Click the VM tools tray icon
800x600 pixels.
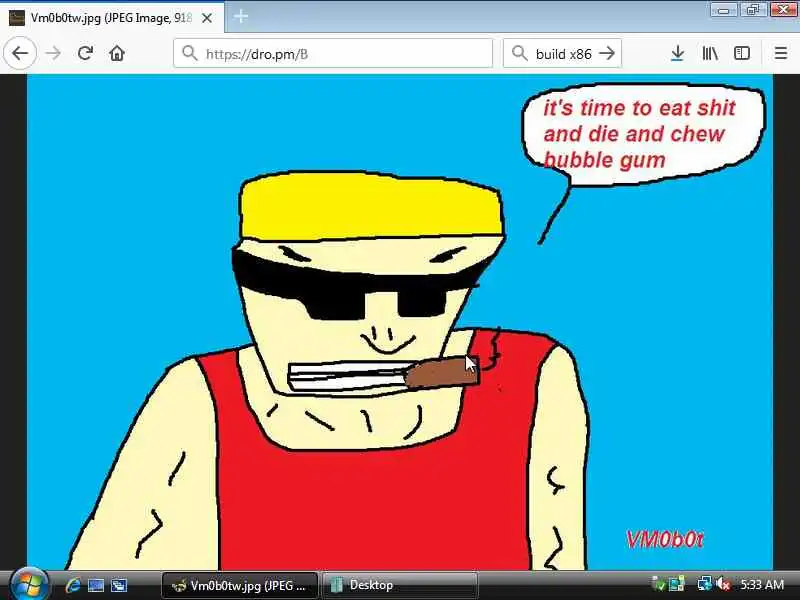(677, 584)
